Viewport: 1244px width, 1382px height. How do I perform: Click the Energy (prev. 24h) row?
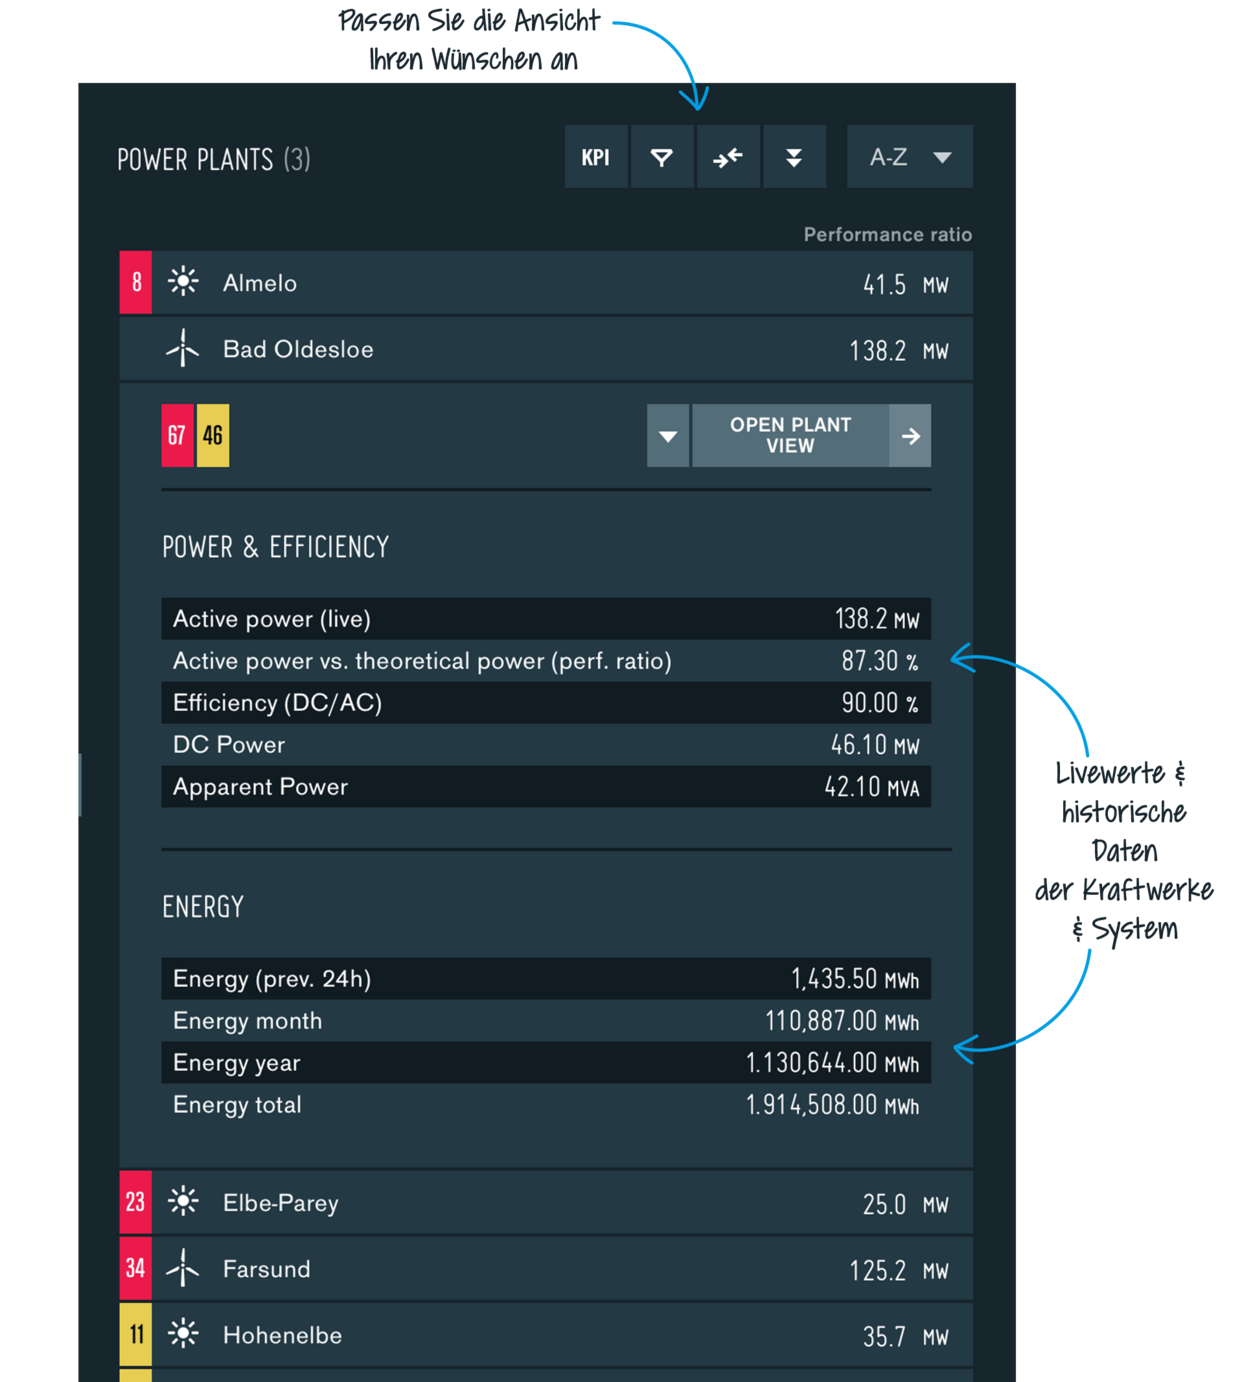point(546,979)
